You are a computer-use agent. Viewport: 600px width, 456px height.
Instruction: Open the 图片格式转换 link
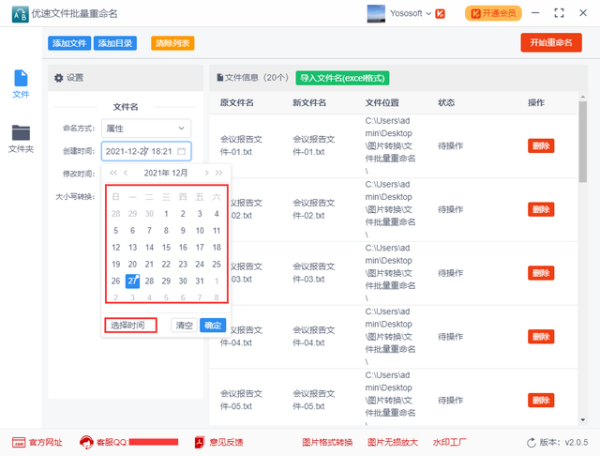coord(327,442)
